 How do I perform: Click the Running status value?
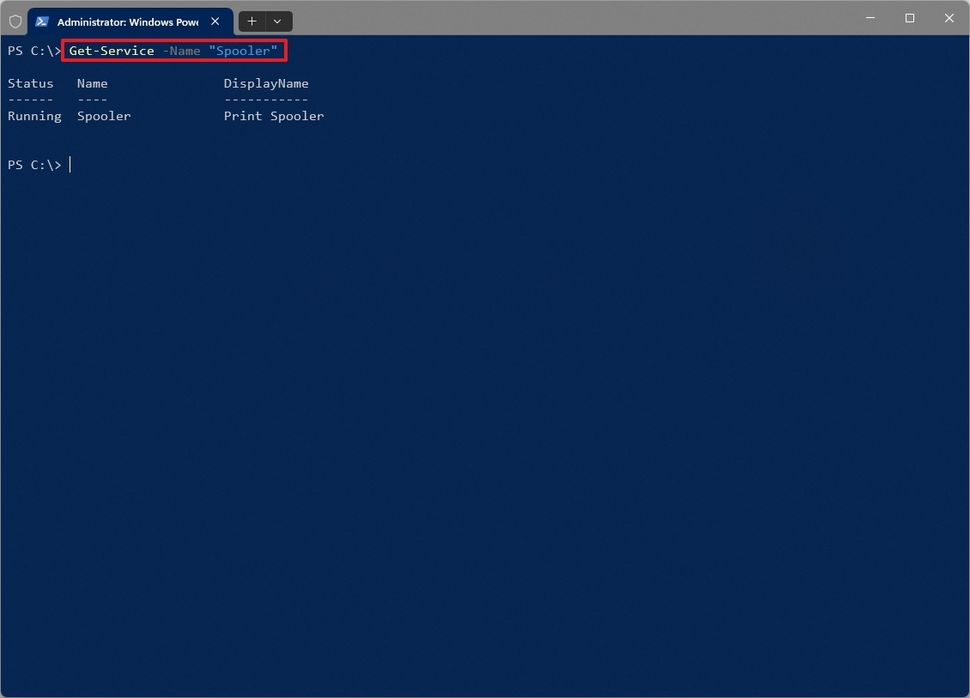pos(35,116)
